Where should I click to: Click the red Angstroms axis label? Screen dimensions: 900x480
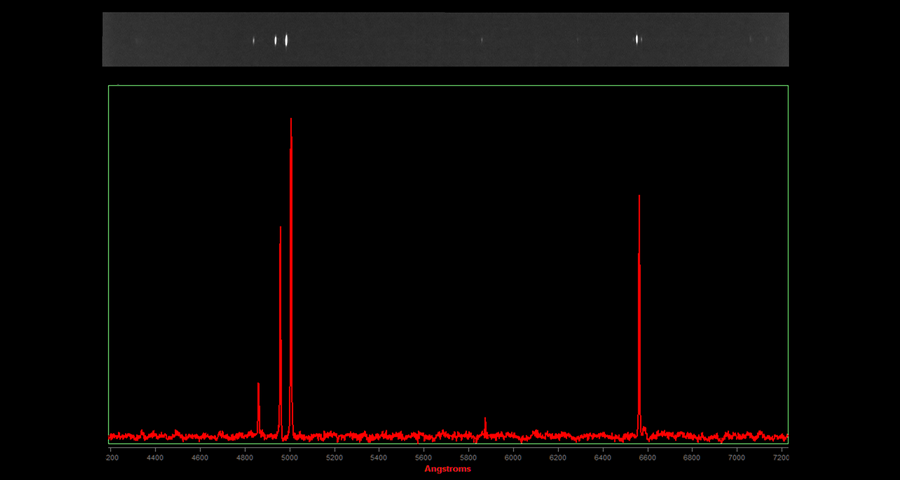coord(447,469)
